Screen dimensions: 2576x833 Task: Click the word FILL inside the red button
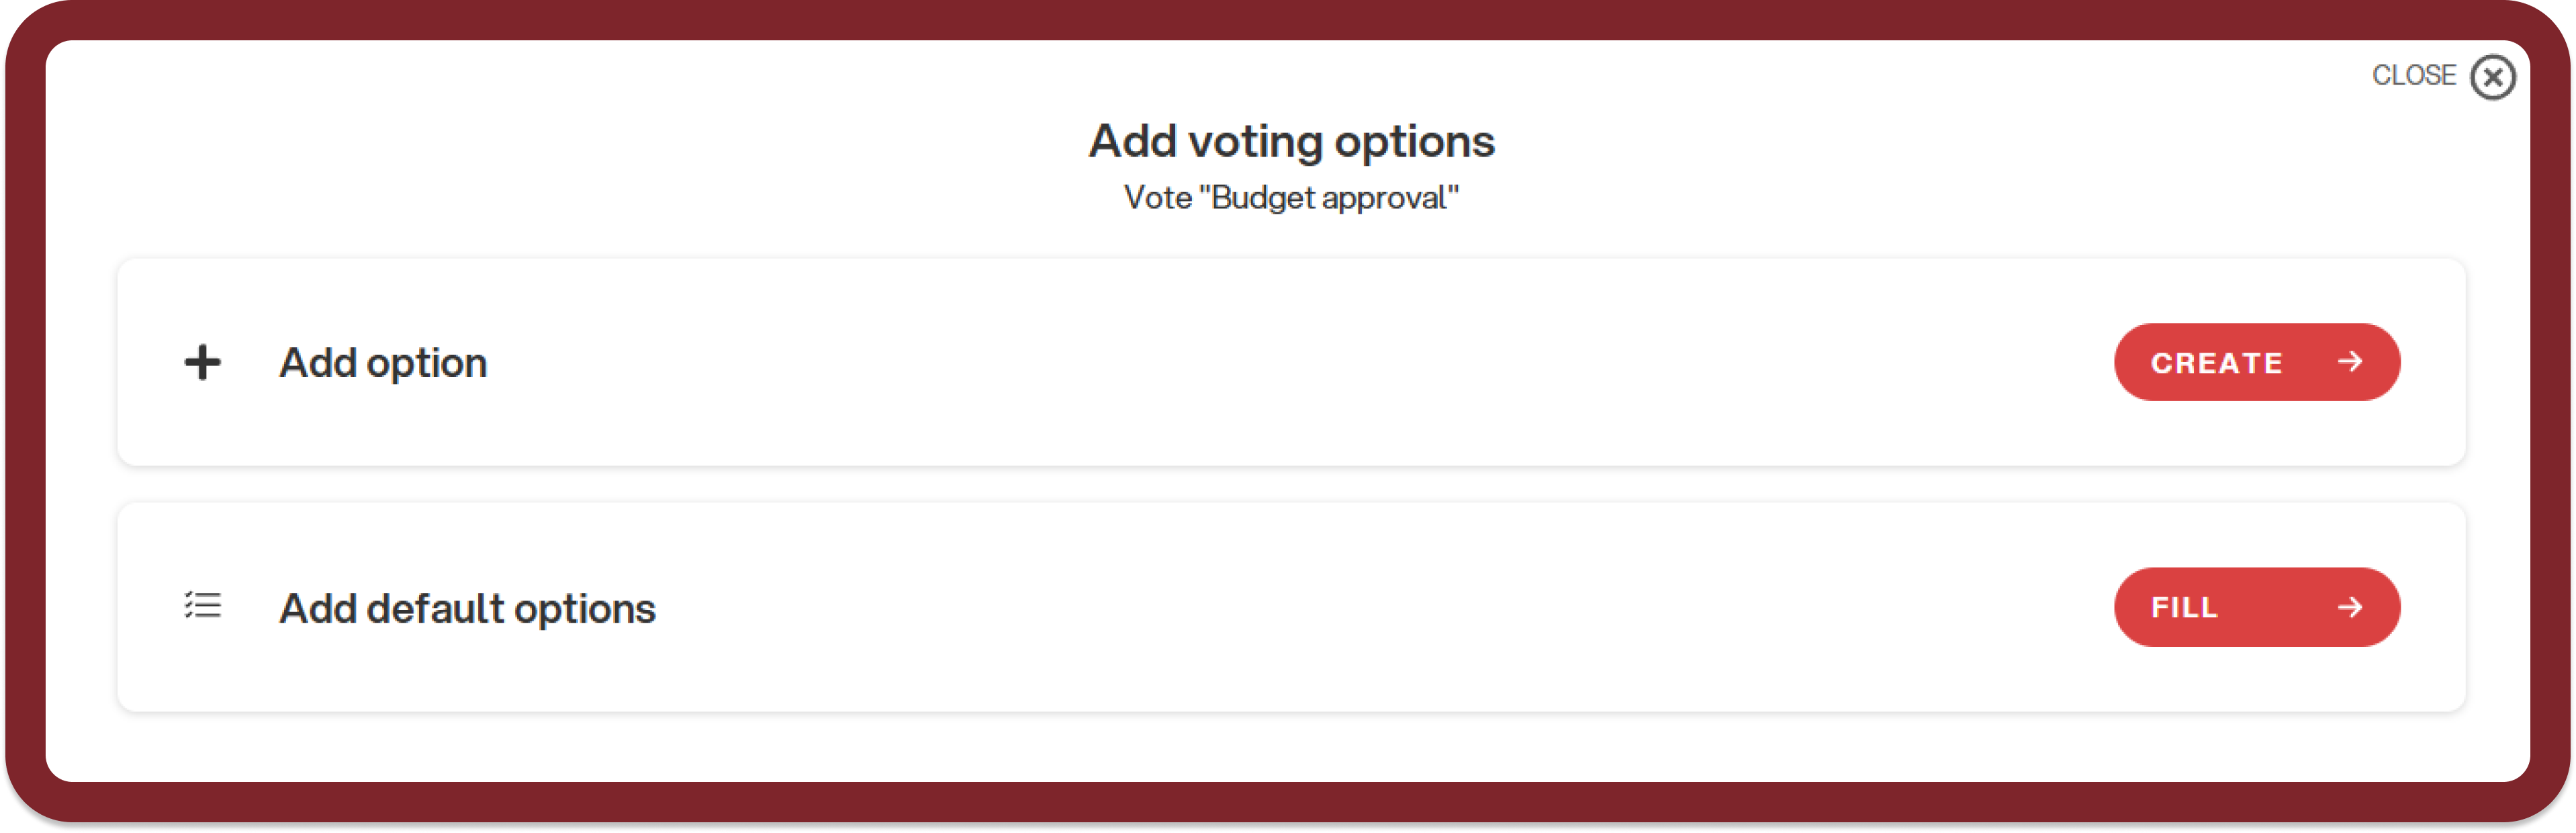pyautogui.click(x=2184, y=607)
